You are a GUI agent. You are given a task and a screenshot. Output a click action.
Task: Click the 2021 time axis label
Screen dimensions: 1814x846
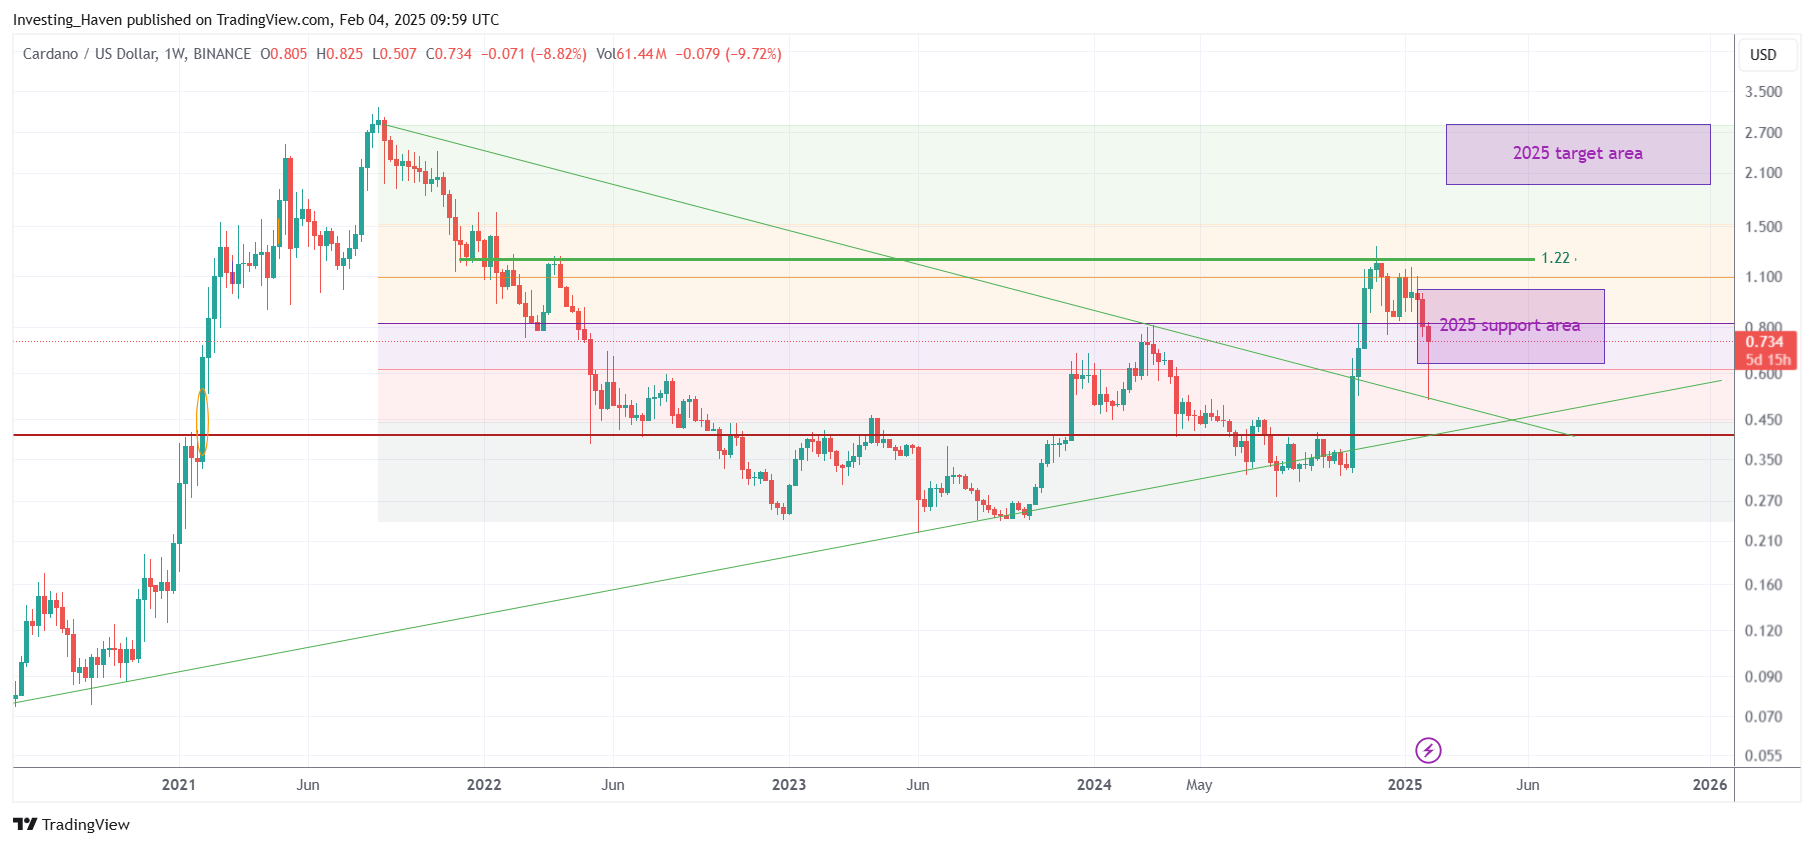179,785
